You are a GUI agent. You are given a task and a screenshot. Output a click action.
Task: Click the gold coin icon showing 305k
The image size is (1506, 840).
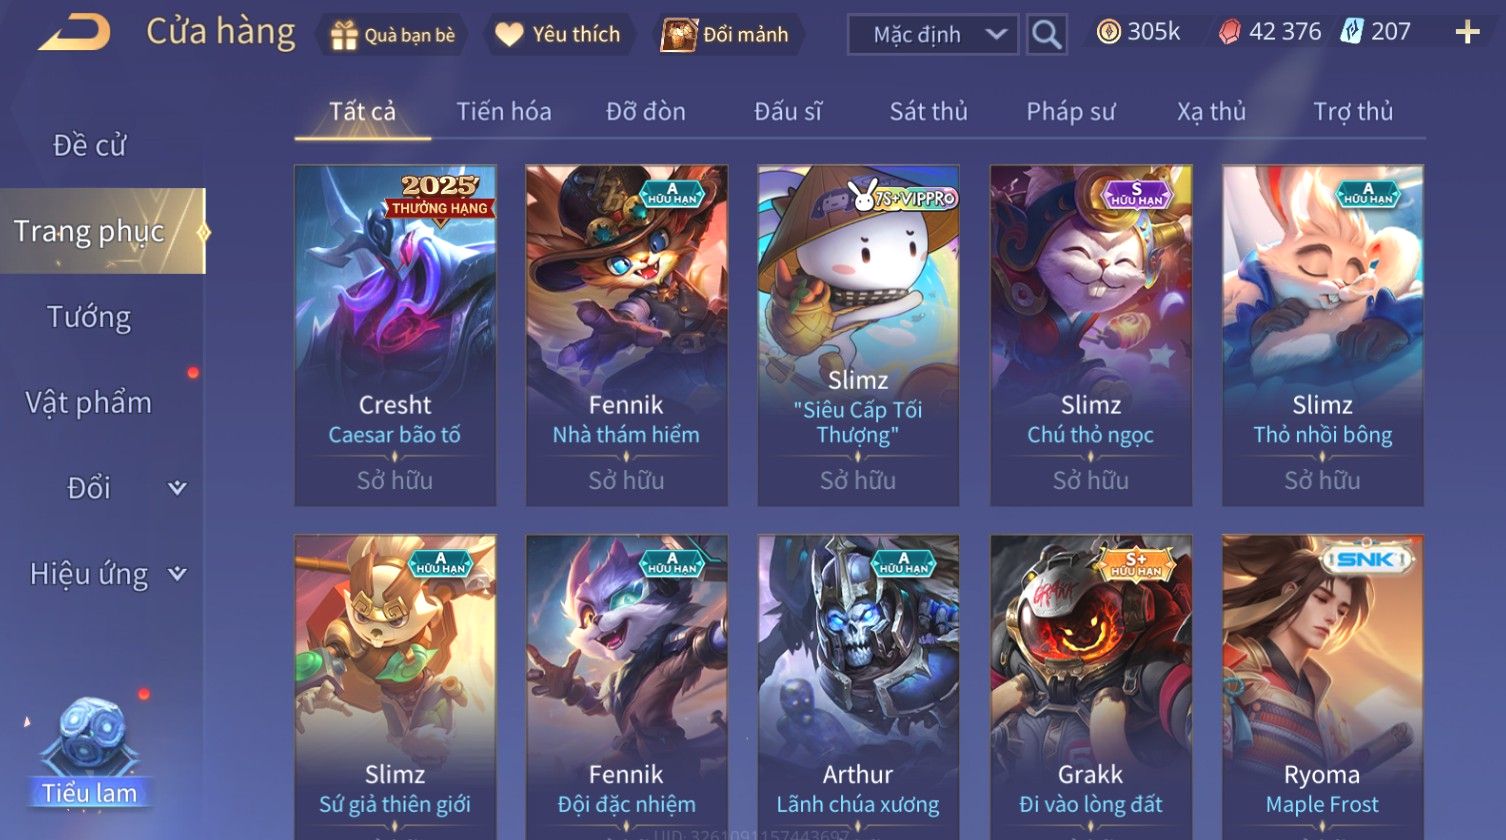coord(1109,33)
